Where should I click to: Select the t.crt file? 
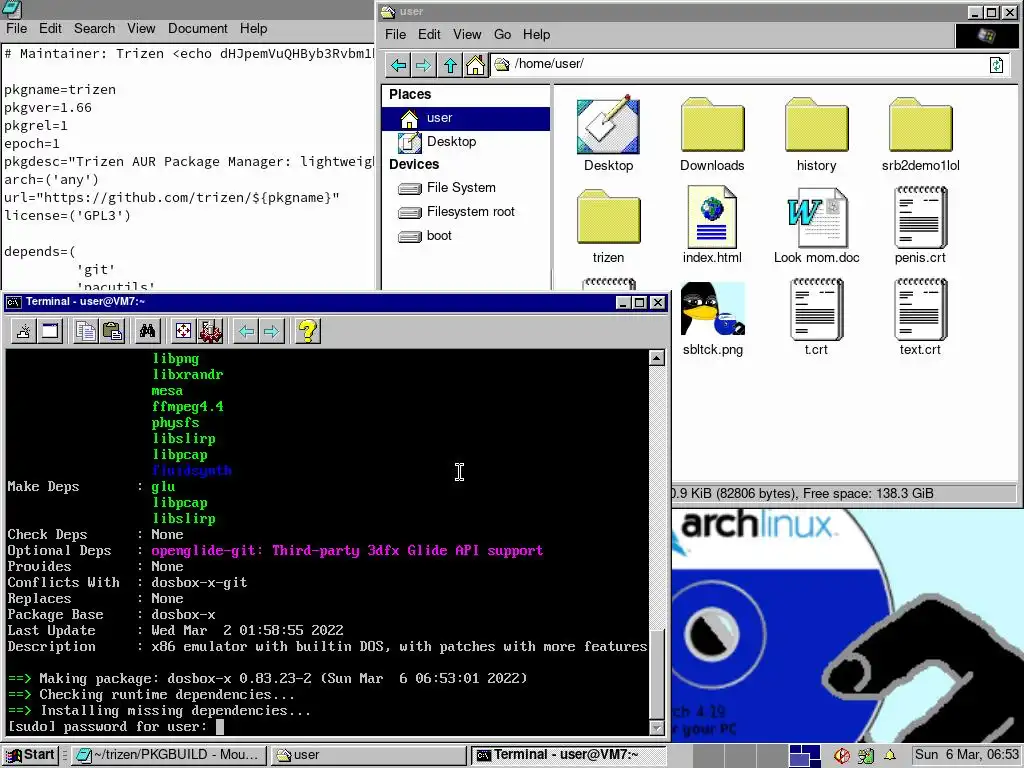click(816, 318)
